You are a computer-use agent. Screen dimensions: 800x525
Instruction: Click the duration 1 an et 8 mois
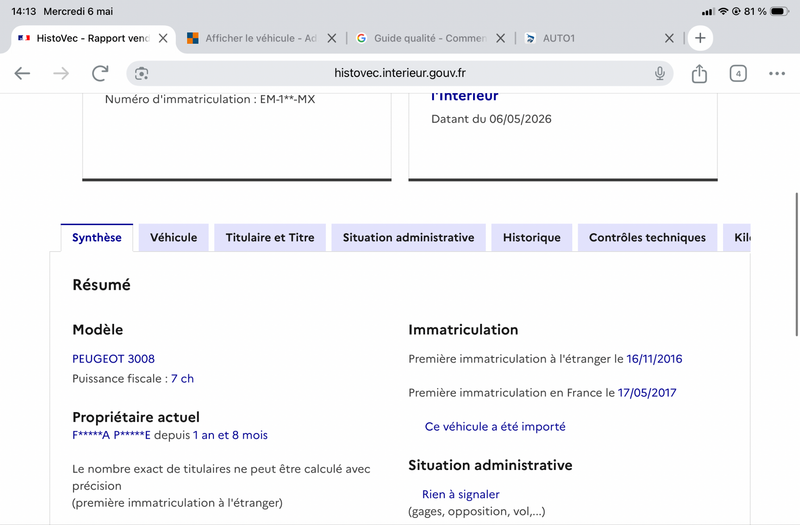(230, 435)
